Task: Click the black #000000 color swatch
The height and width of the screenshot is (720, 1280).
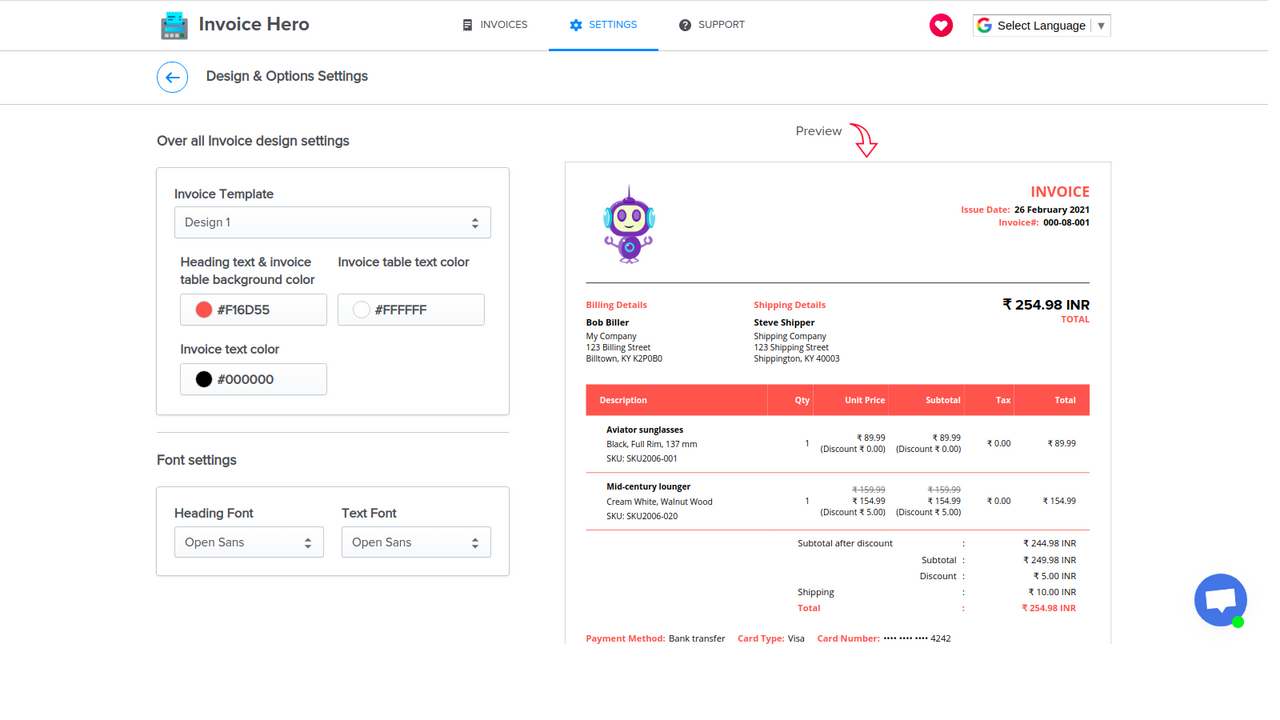Action: pyautogui.click(x=204, y=379)
